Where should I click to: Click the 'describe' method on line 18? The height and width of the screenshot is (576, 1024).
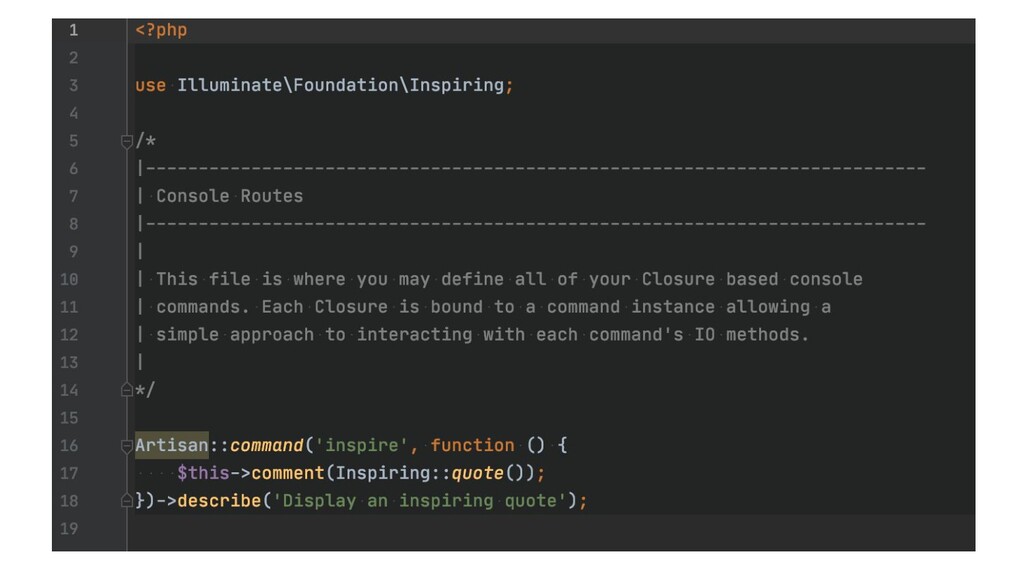219,501
